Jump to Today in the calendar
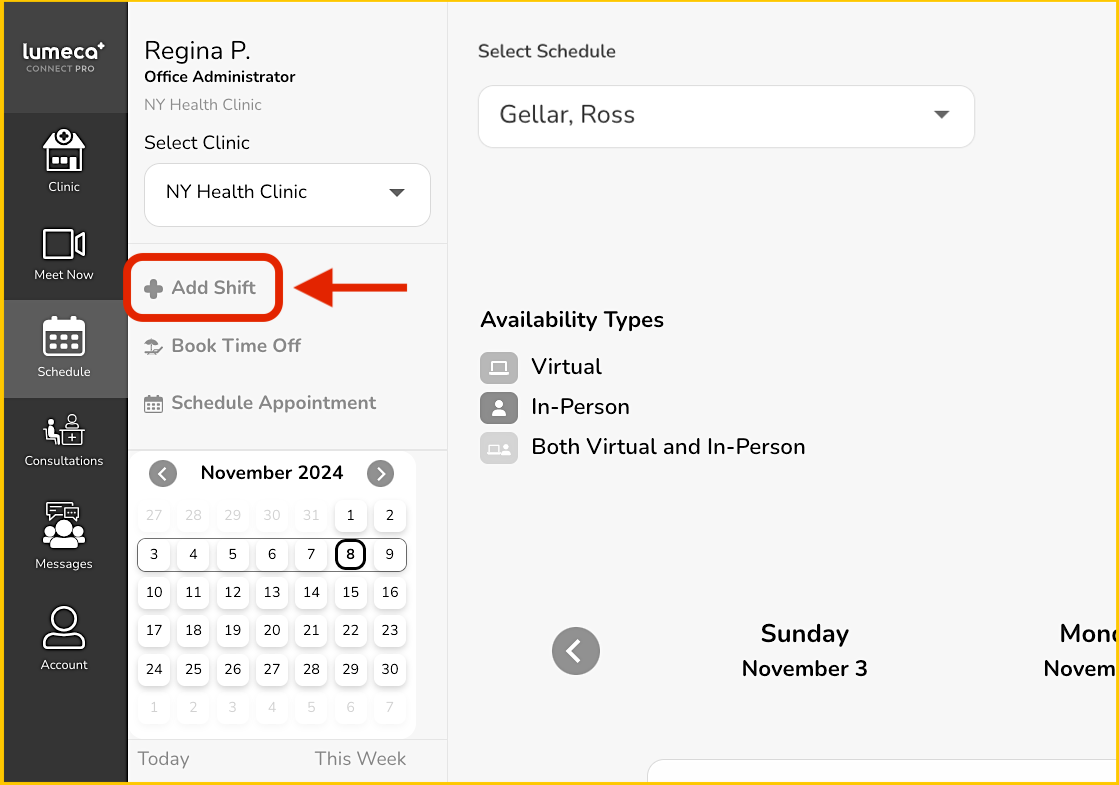Screen dimensions: 1119x785 [x=164, y=759]
